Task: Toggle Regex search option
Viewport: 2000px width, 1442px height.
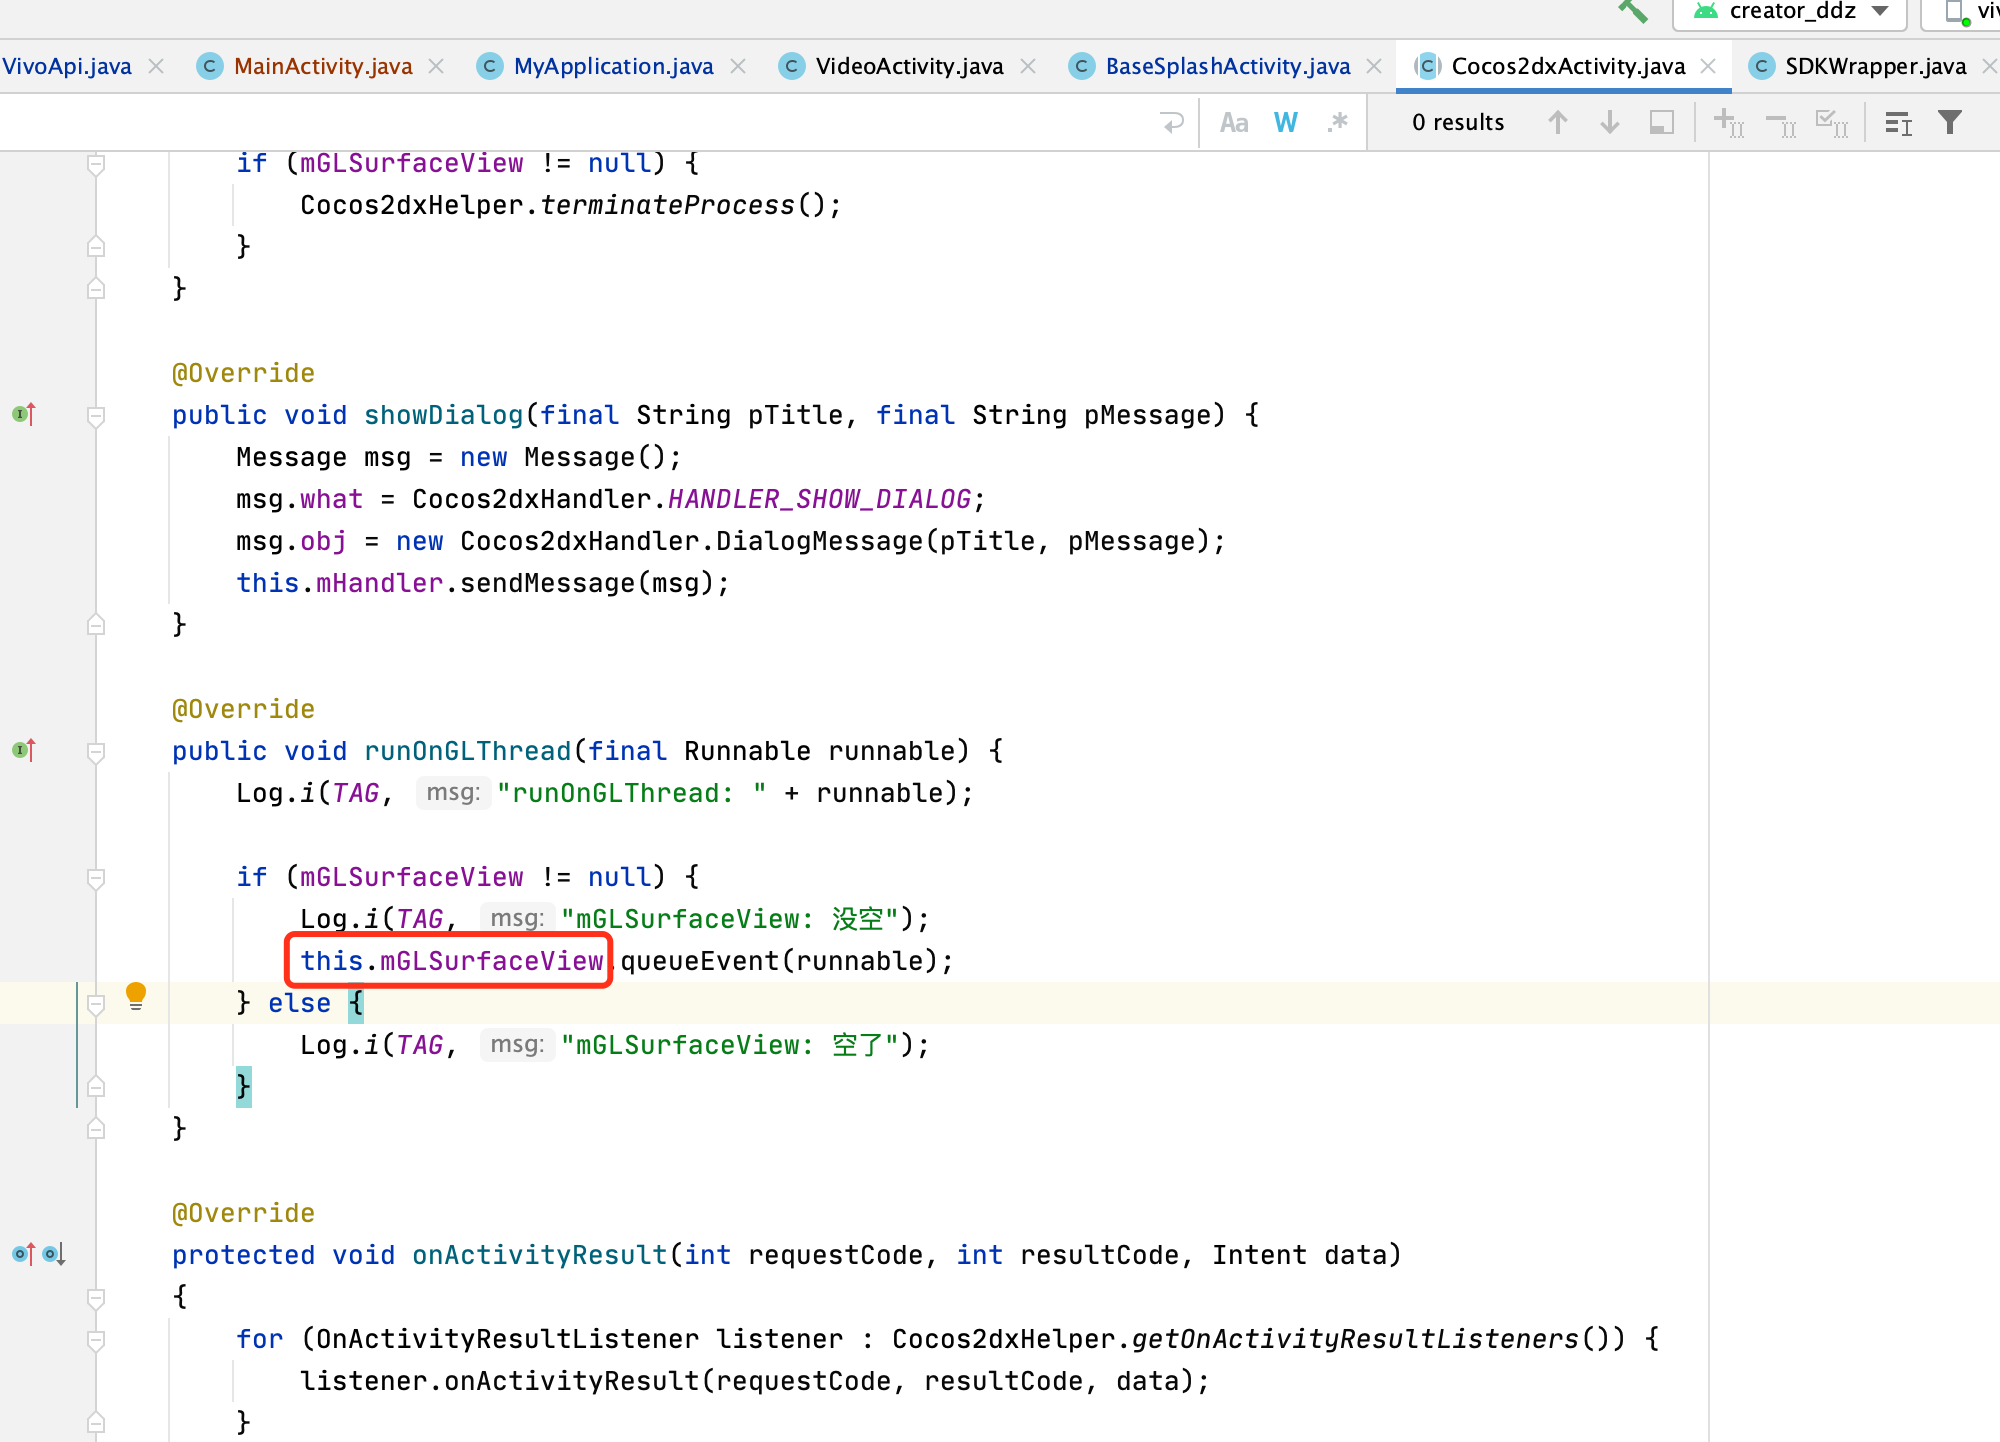Action: pos(1338,123)
